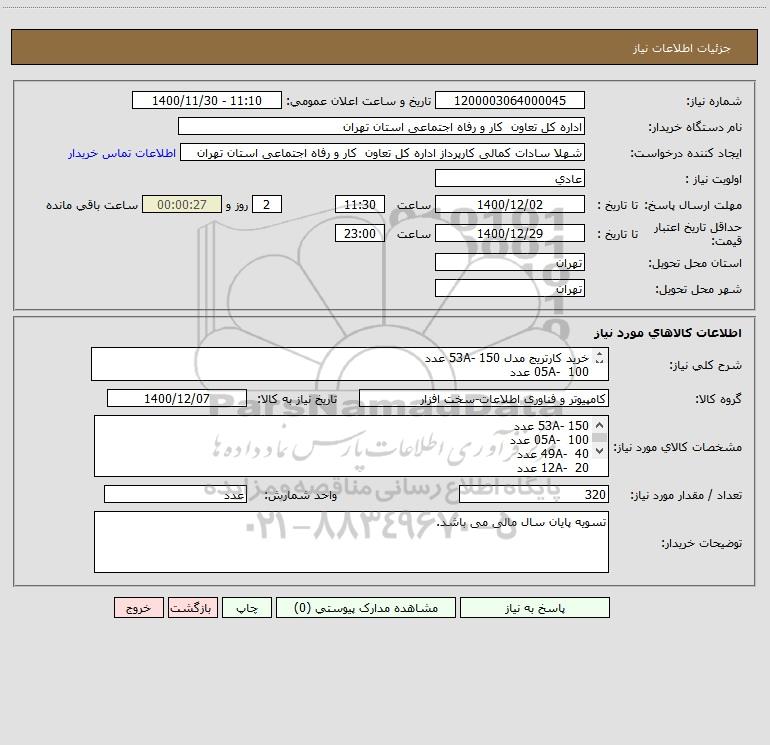Click the deadline time field 11:30
Image resolution: width=770 pixels, height=745 pixels.
coord(359,204)
